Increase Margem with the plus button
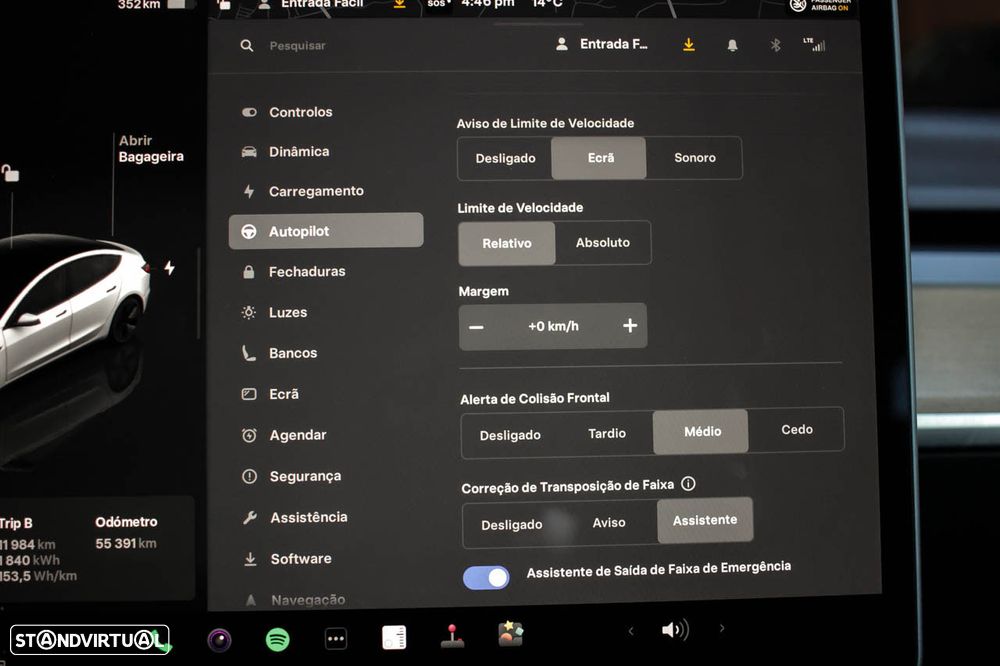This screenshot has height=666, width=1000. coord(630,326)
